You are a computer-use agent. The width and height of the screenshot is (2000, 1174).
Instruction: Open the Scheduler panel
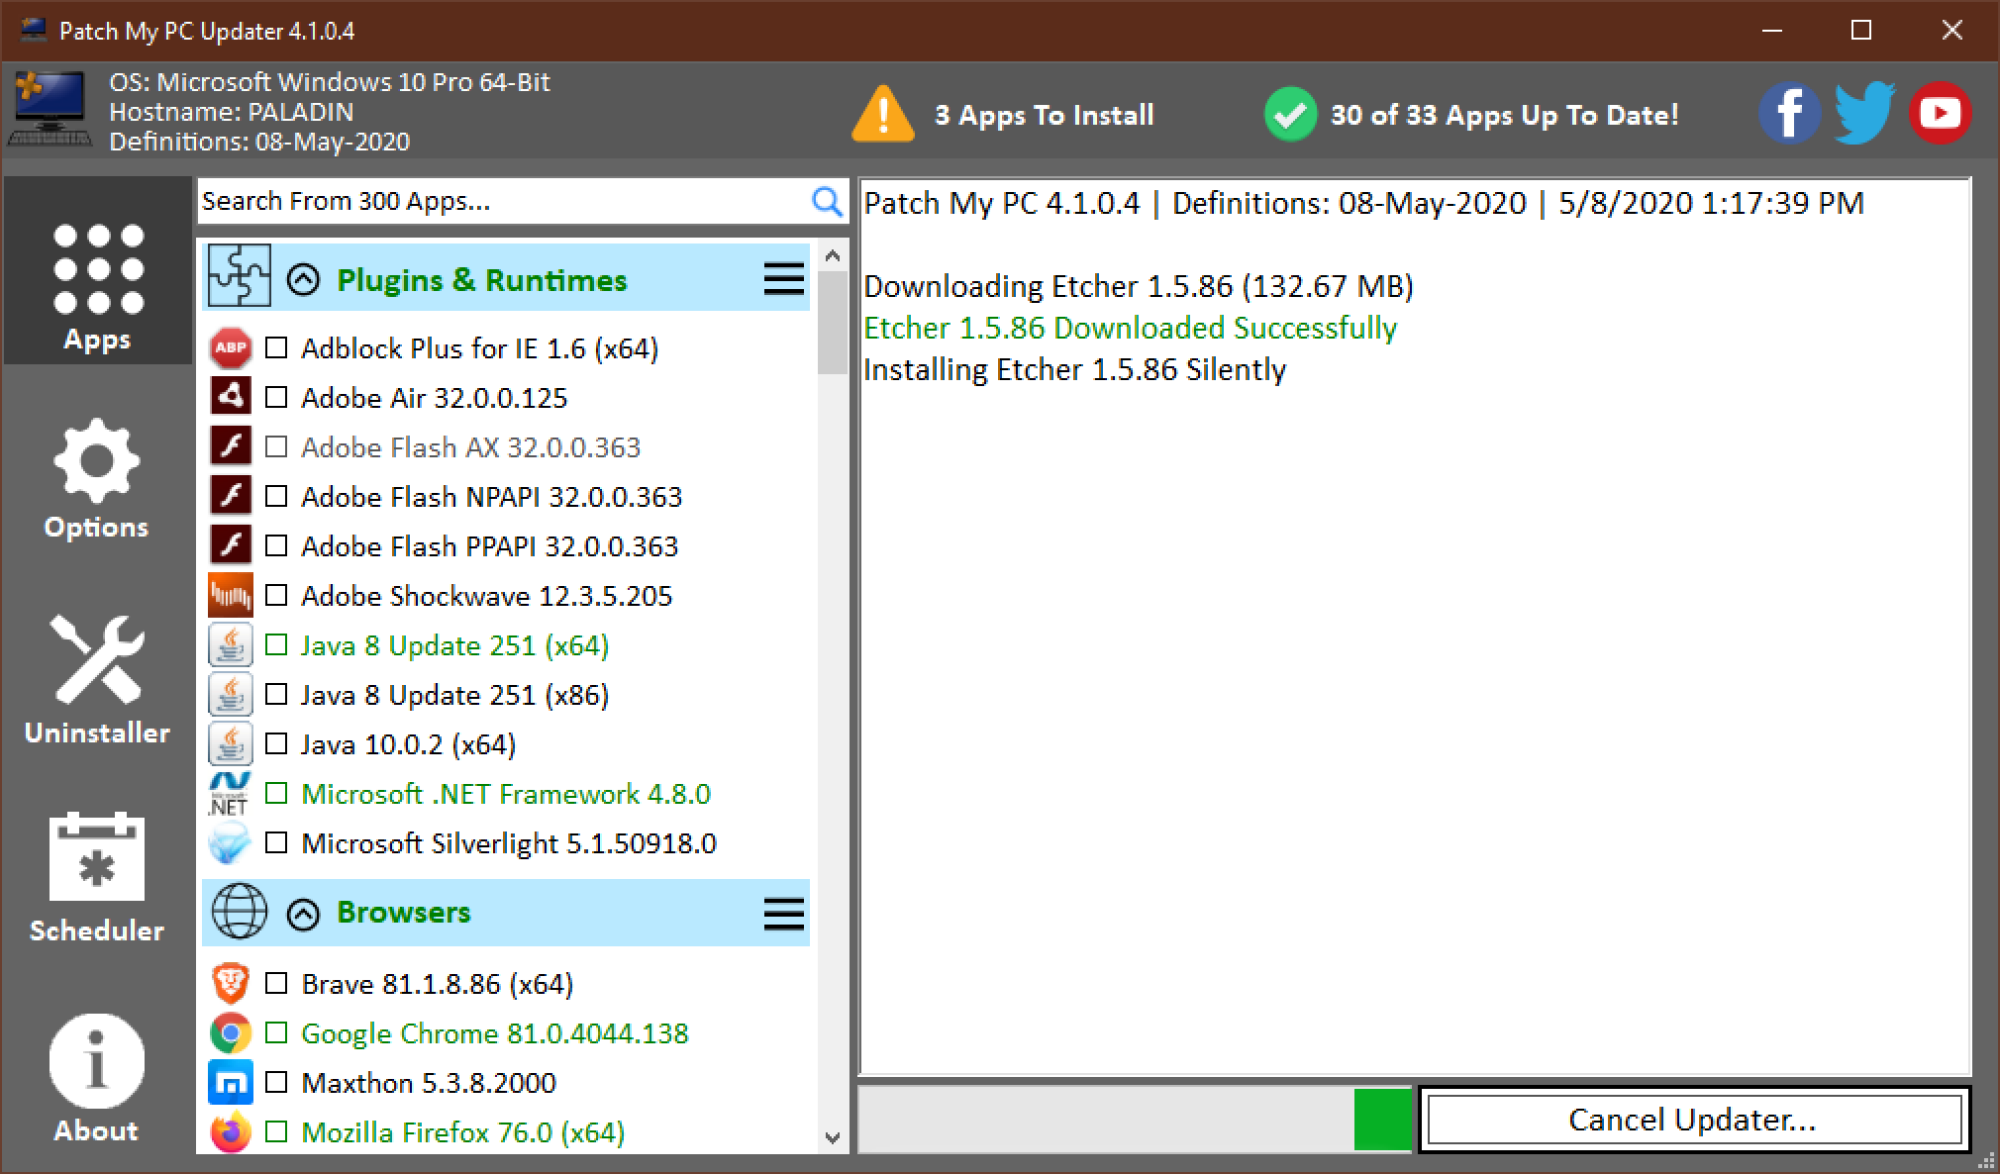pos(97,877)
